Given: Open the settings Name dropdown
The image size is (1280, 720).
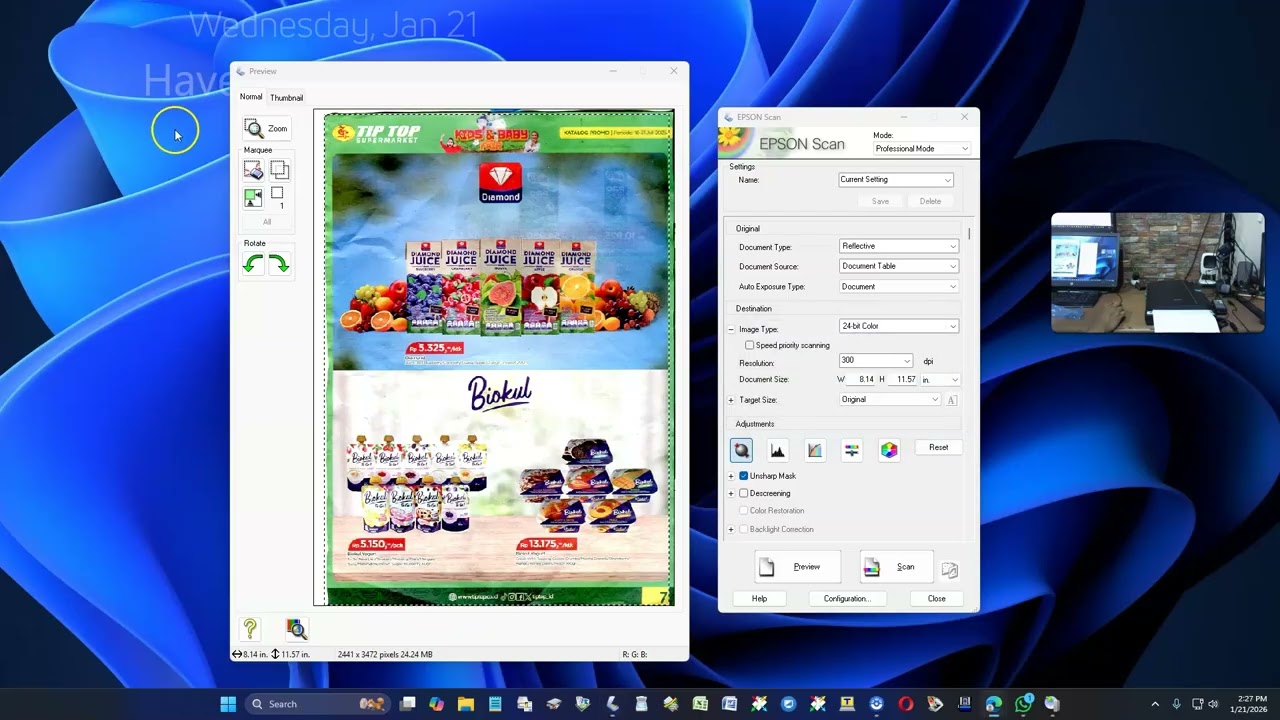Looking at the screenshot, I should (x=896, y=180).
